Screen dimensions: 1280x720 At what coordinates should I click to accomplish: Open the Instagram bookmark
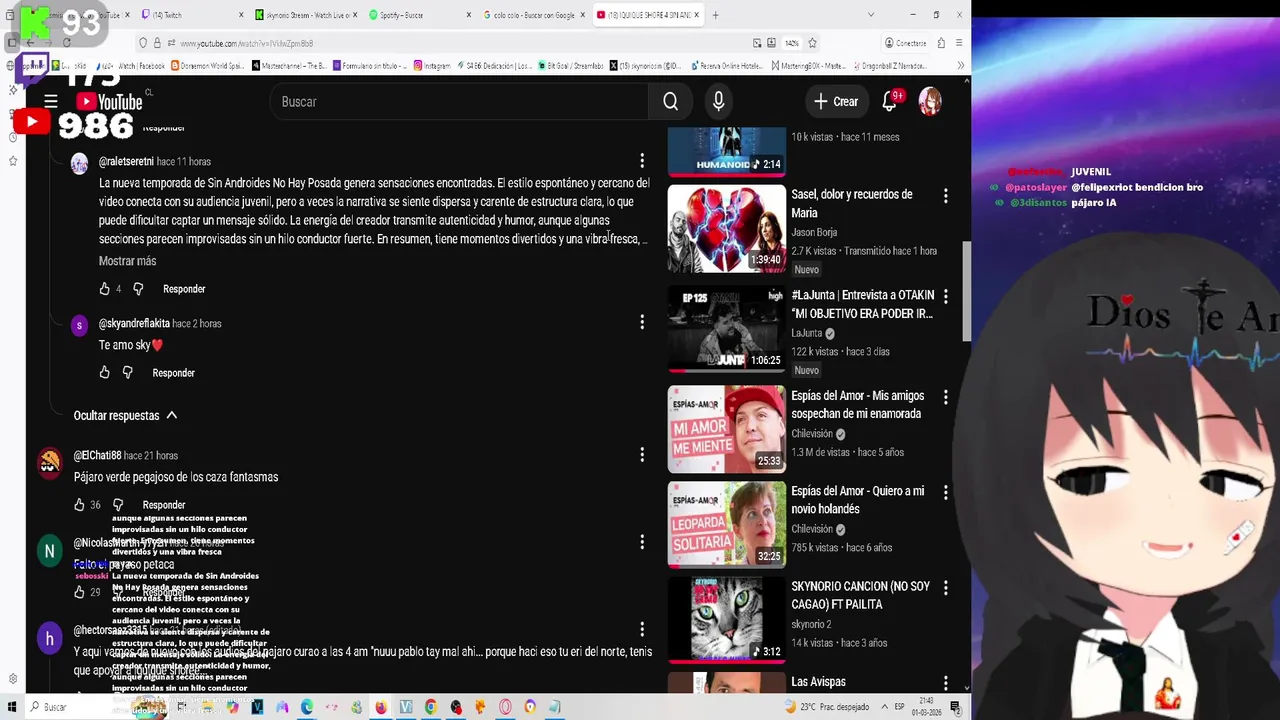pyautogui.click(x=432, y=66)
